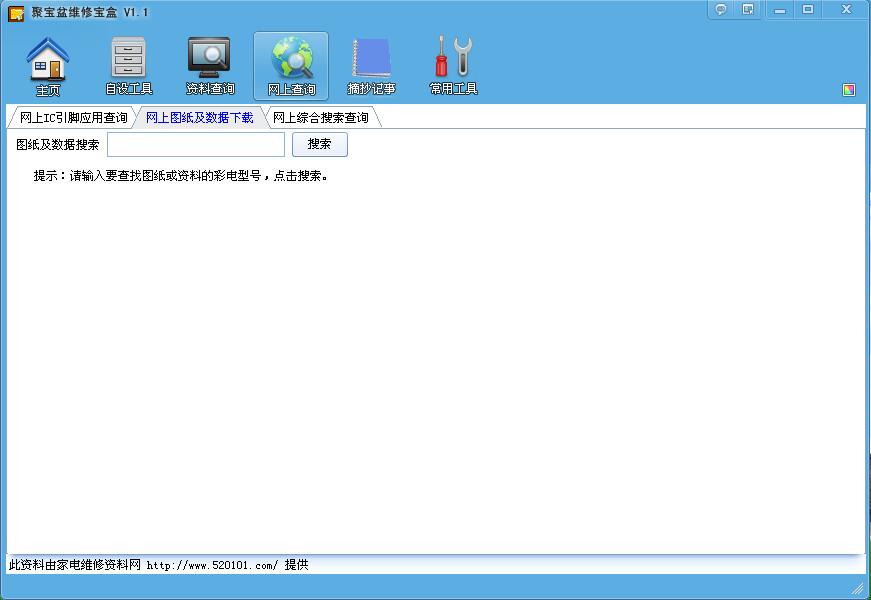Screen dimensions: 871x600
Task: Click the chat bubble icon in title bar
Action: pos(720,9)
